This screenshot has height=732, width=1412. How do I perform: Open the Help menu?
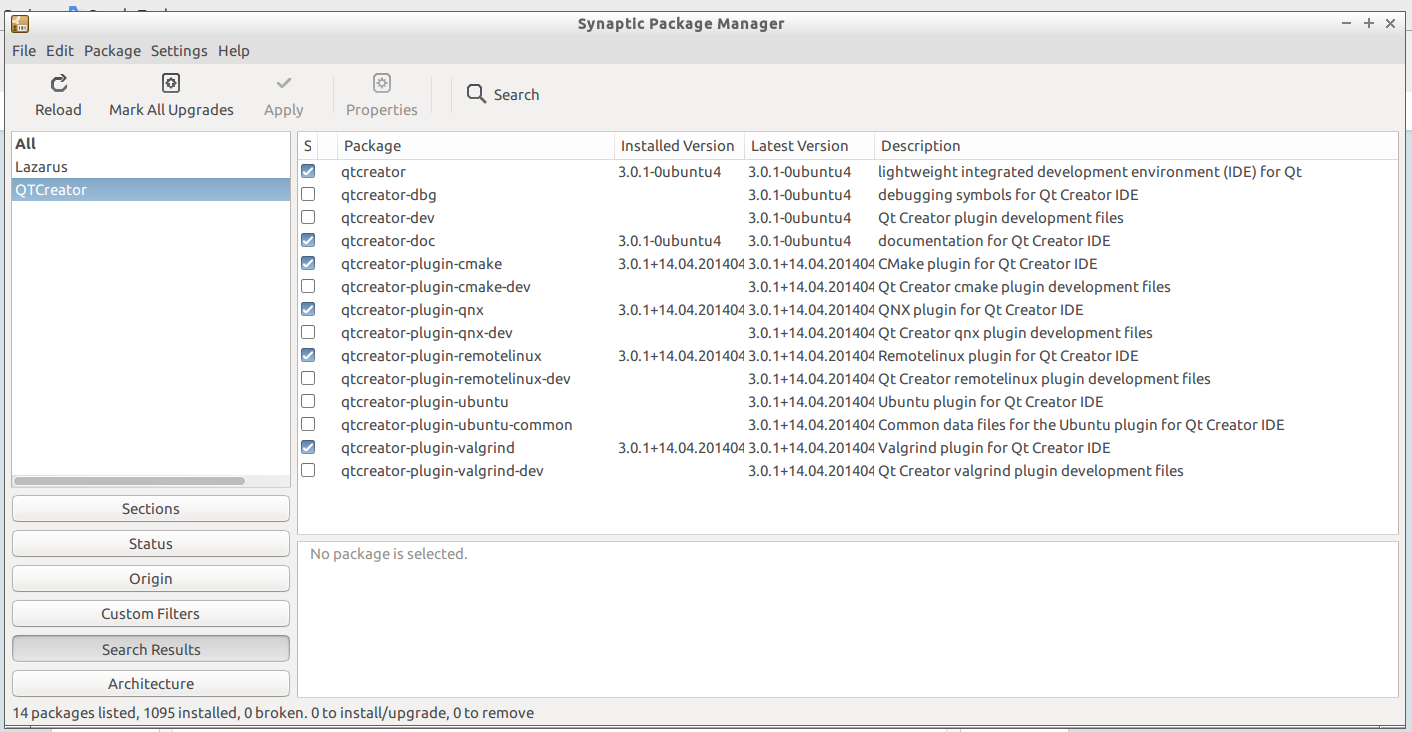tap(234, 51)
